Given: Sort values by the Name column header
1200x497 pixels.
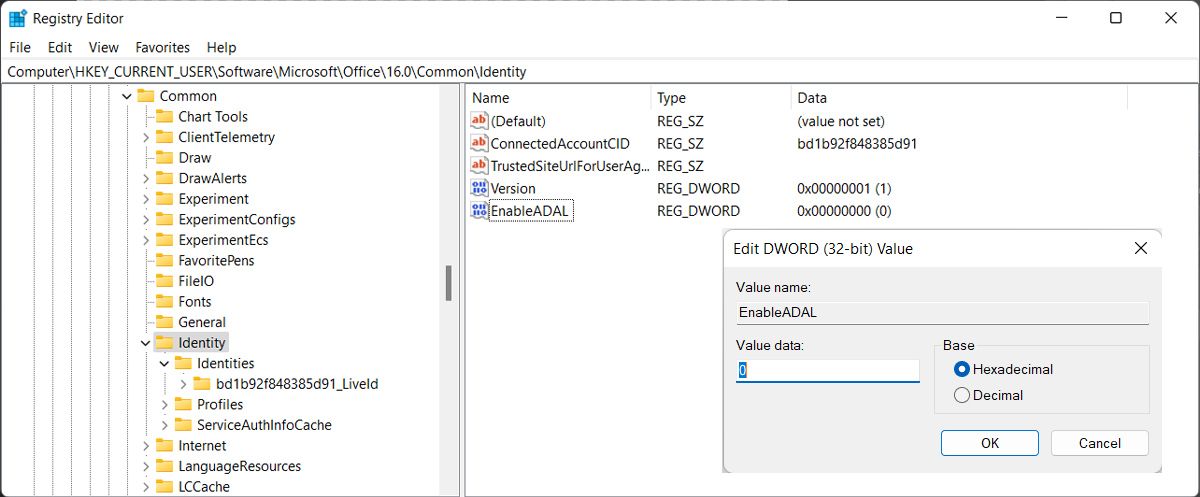Looking at the screenshot, I should [x=558, y=98].
